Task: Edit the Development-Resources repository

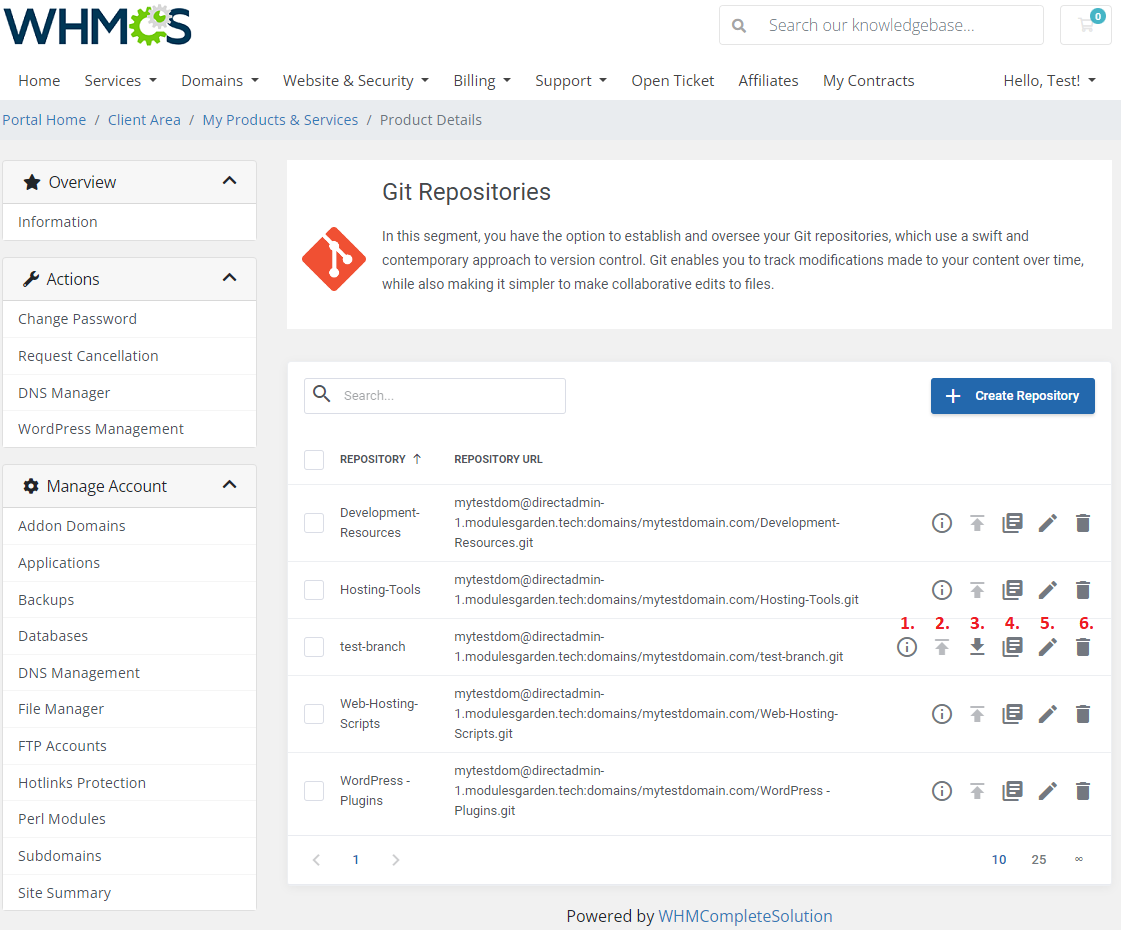Action: coord(1047,523)
